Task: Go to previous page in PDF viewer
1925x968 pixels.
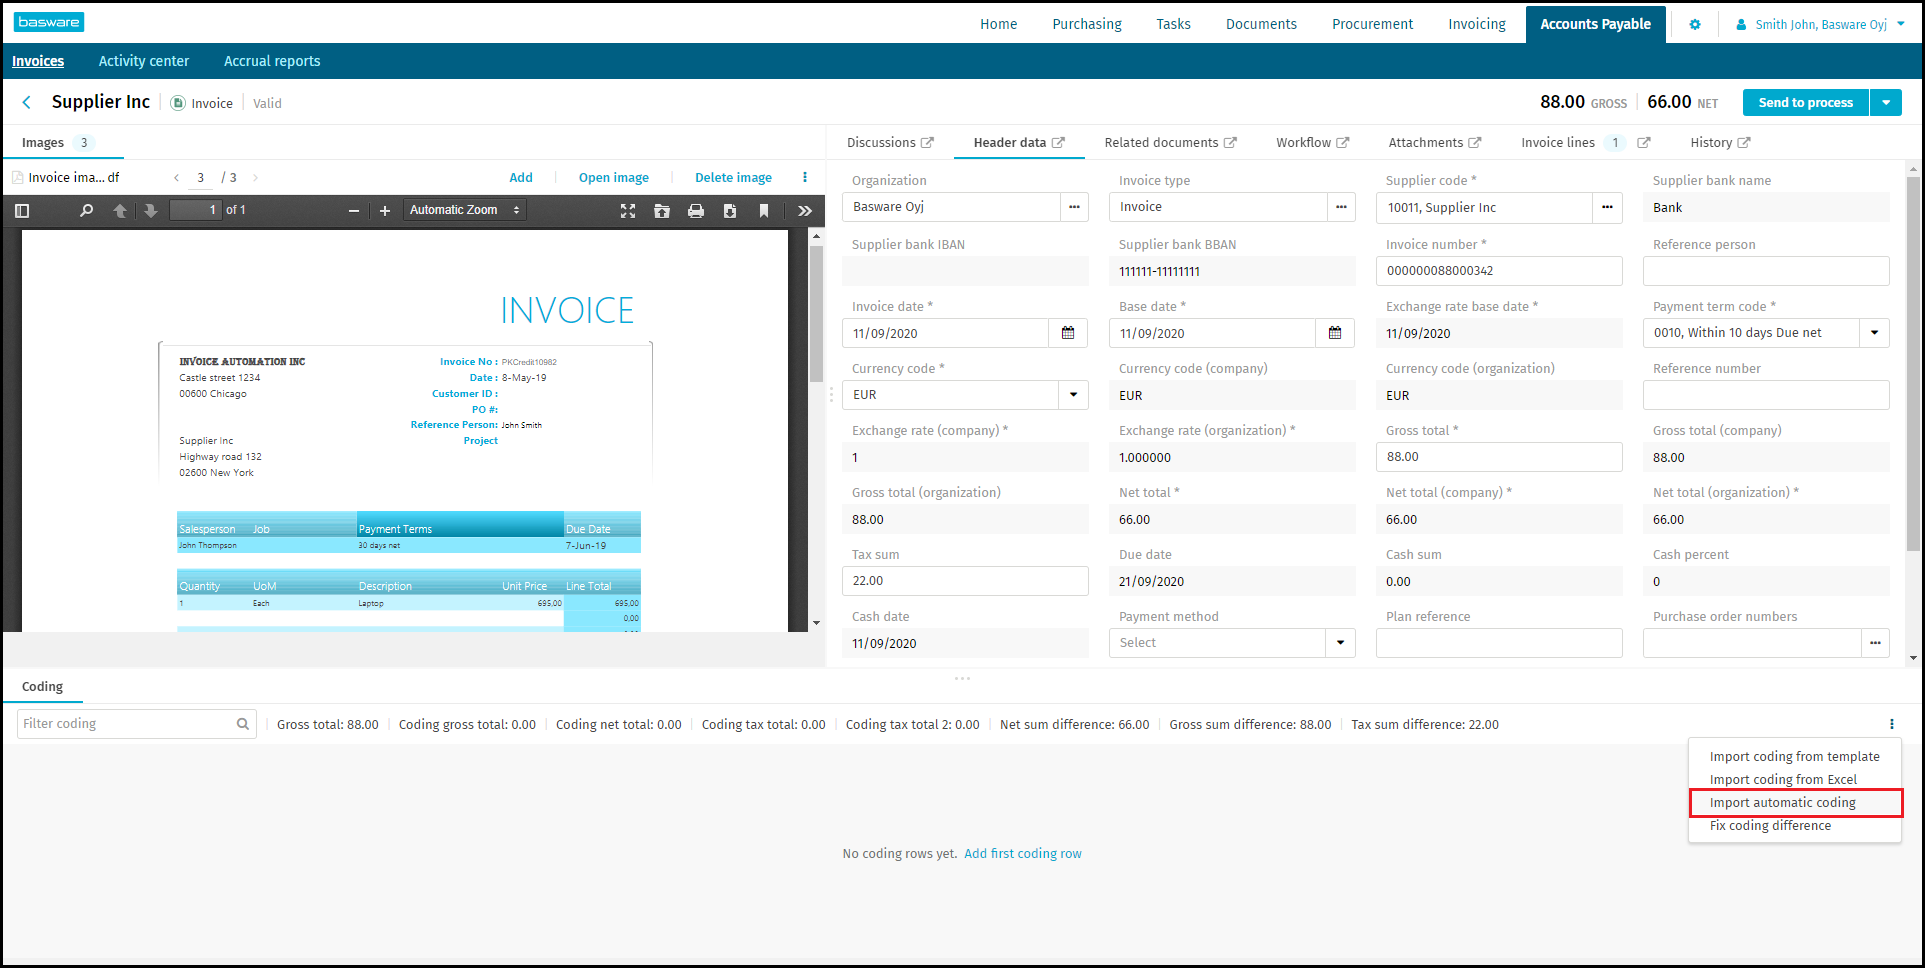Action: (x=120, y=210)
